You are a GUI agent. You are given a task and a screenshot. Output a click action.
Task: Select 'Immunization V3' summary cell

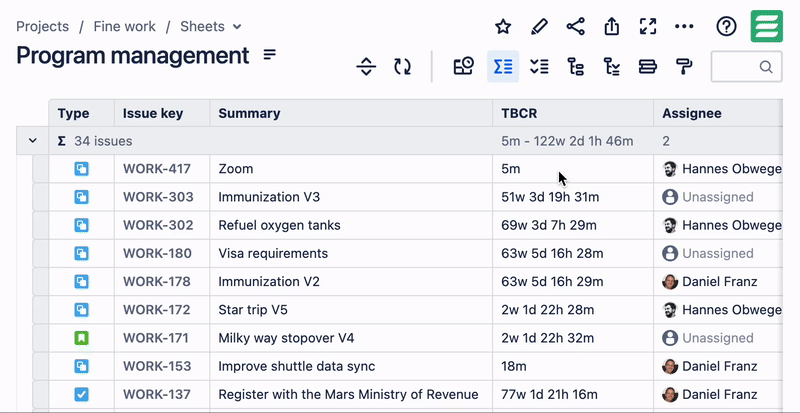point(351,197)
